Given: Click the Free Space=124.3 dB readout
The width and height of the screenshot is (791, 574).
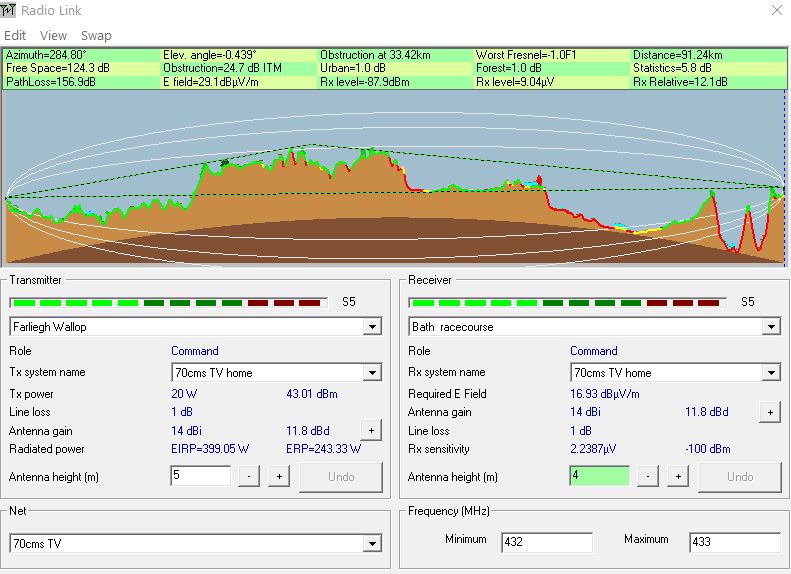Looking at the screenshot, I should [x=58, y=68].
